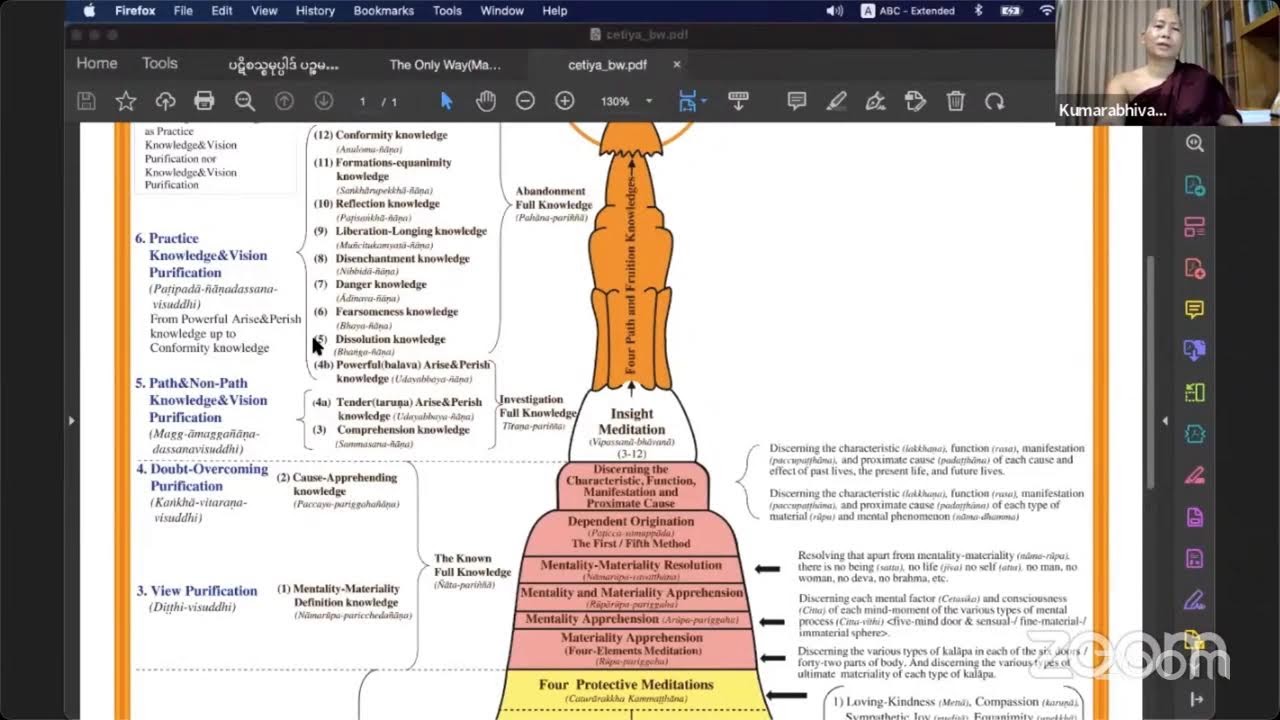Open the Edit menu
This screenshot has width=1280, height=720.
point(222,11)
